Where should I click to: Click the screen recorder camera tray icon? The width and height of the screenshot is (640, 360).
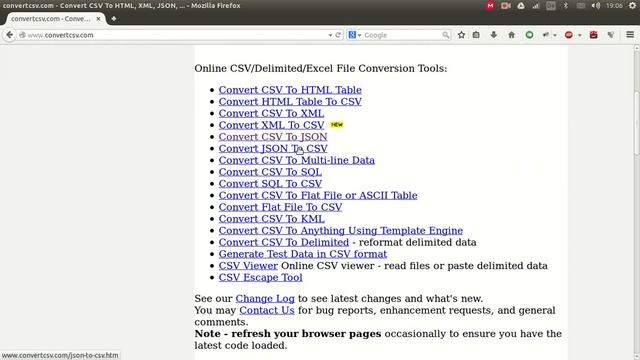pos(506,6)
